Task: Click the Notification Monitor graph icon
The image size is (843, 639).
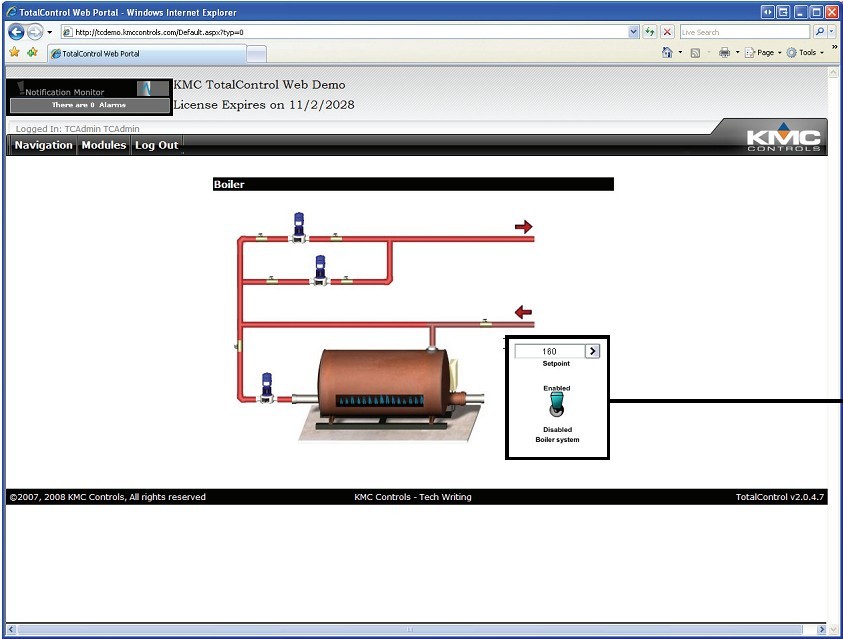Action: pos(145,89)
